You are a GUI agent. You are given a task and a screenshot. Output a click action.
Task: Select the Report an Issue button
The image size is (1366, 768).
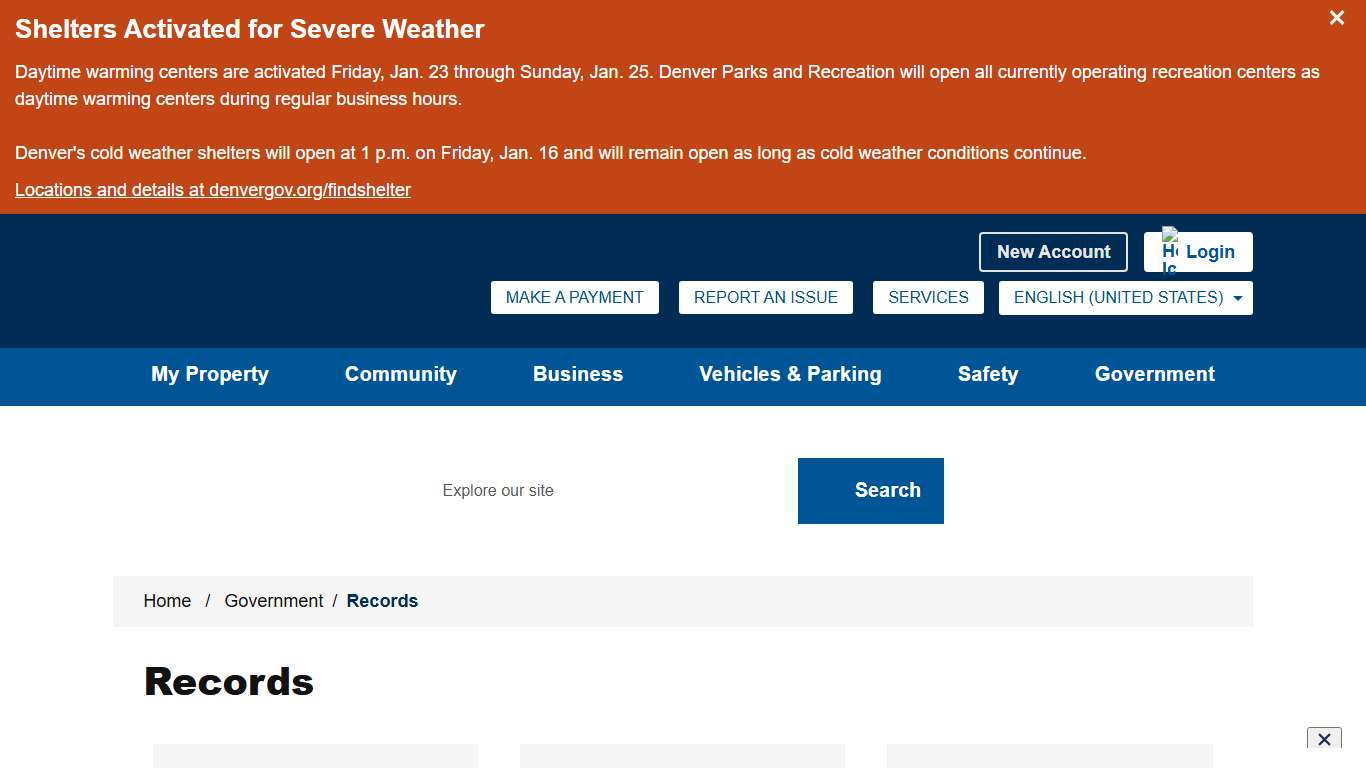765,298
